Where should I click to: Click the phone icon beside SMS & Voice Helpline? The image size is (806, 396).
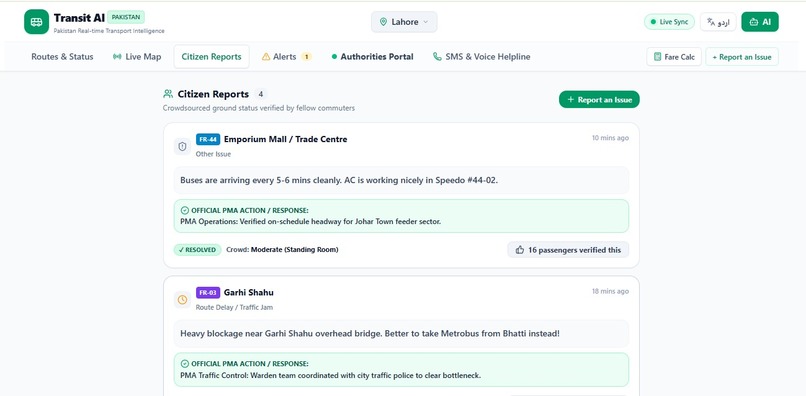[x=437, y=57]
